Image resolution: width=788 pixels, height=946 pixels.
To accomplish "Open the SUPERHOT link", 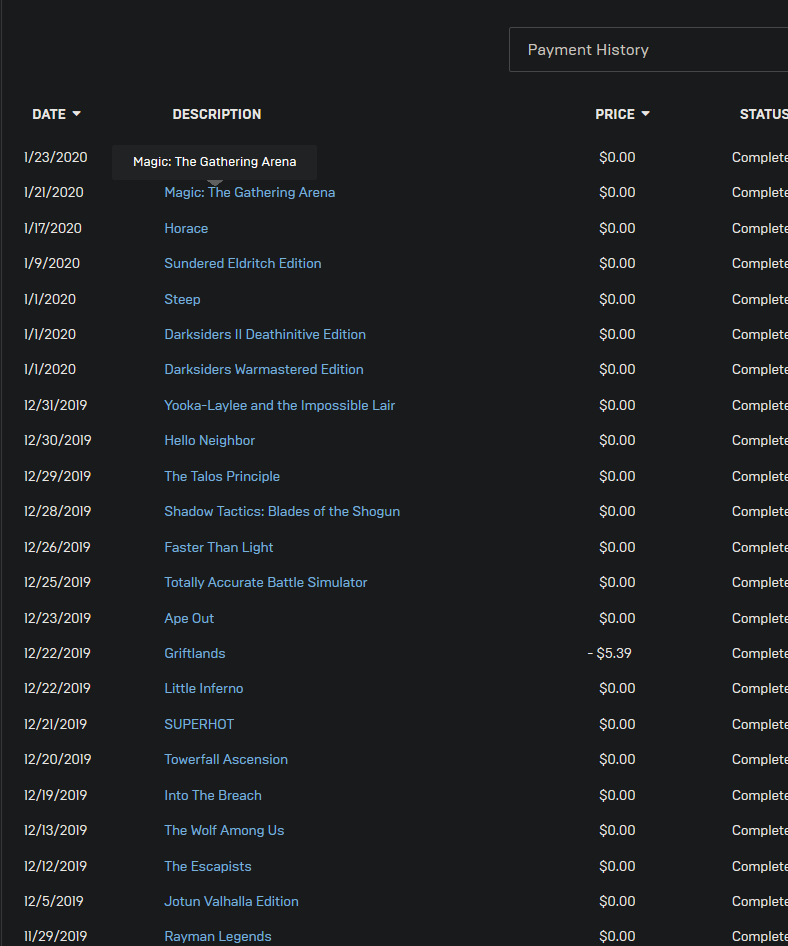I will pyautogui.click(x=199, y=725).
